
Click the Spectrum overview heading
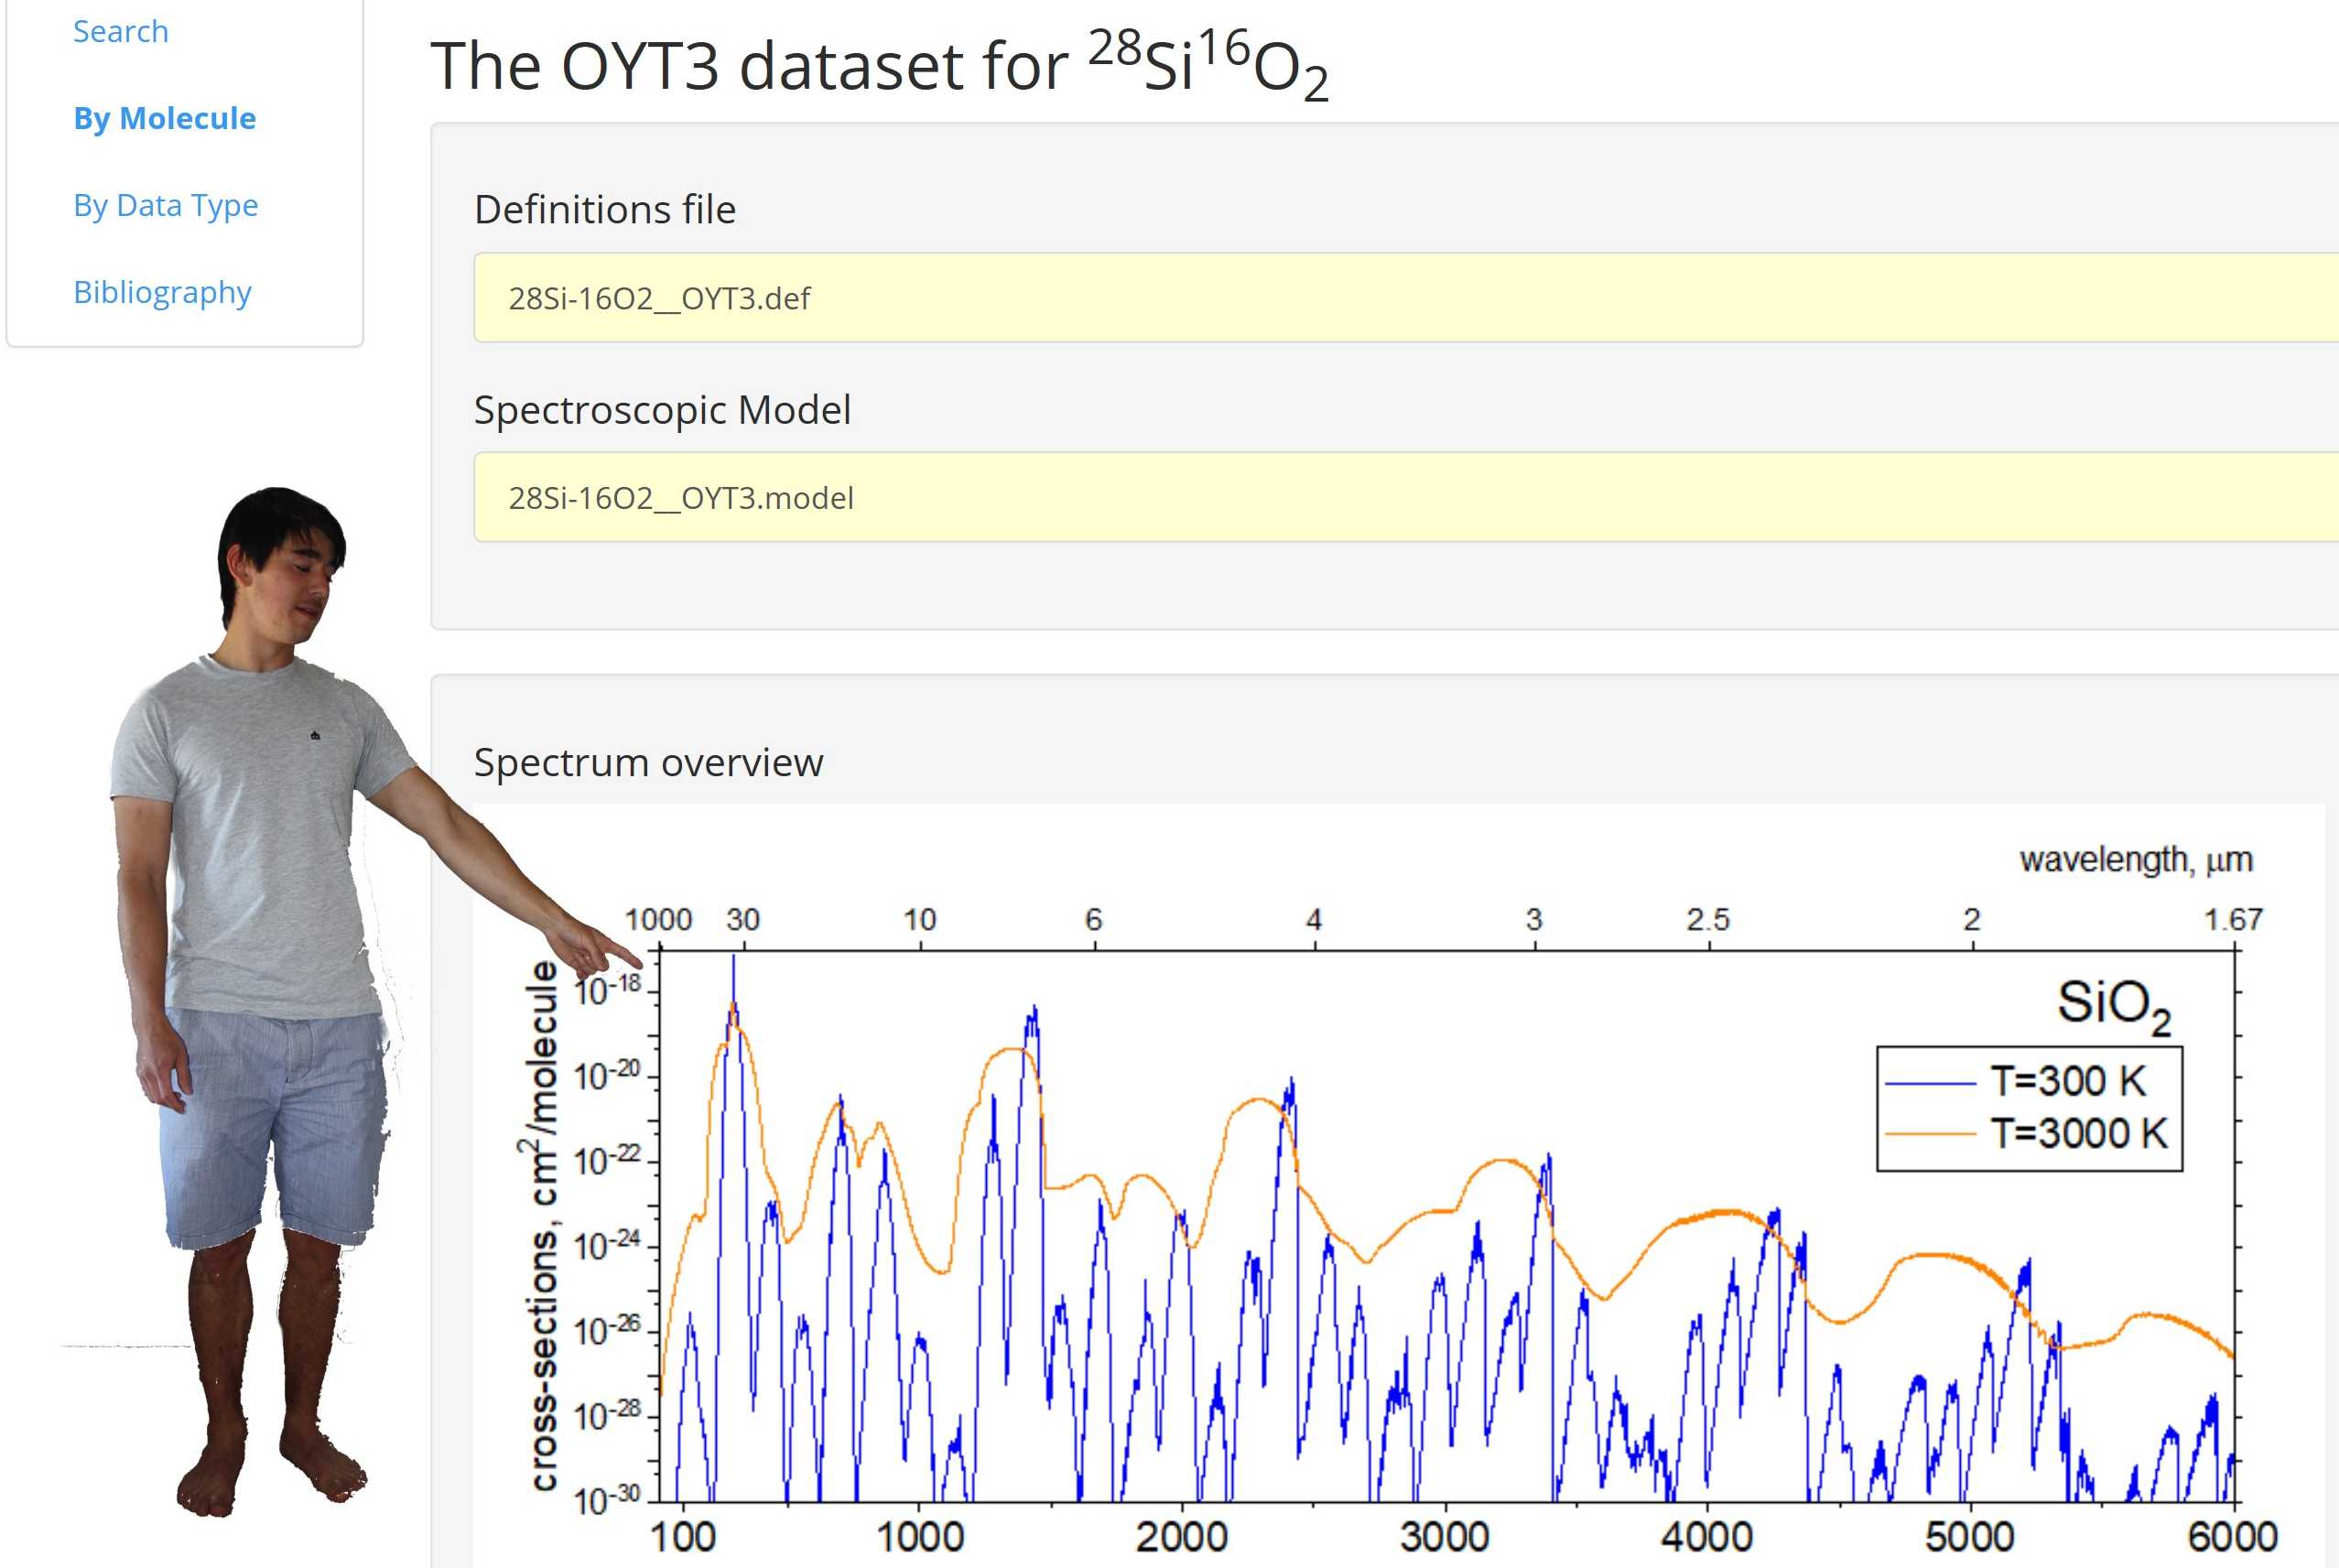pos(648,762)
